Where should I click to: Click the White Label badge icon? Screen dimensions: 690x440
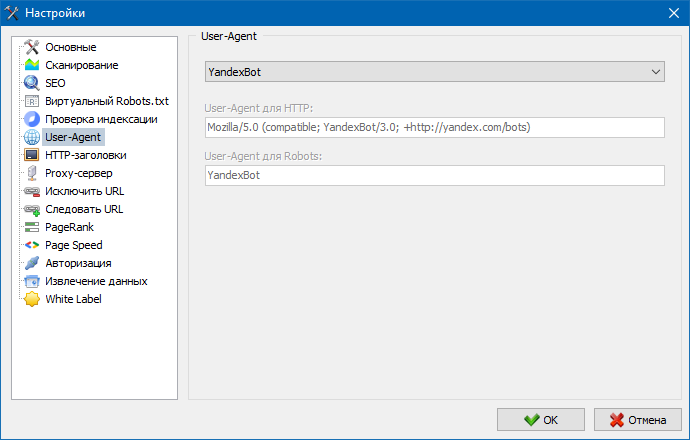click(32, 299)
